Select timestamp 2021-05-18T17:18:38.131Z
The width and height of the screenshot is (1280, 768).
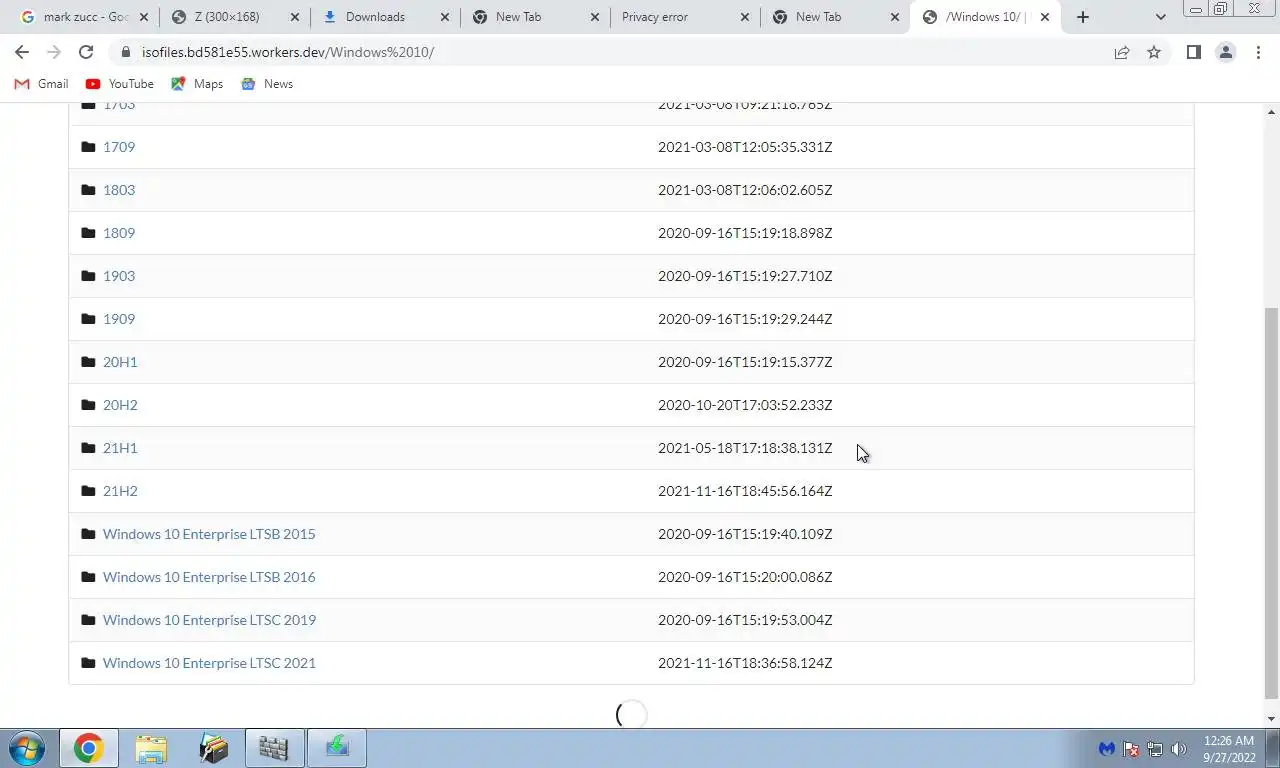[x=745, y=448]
